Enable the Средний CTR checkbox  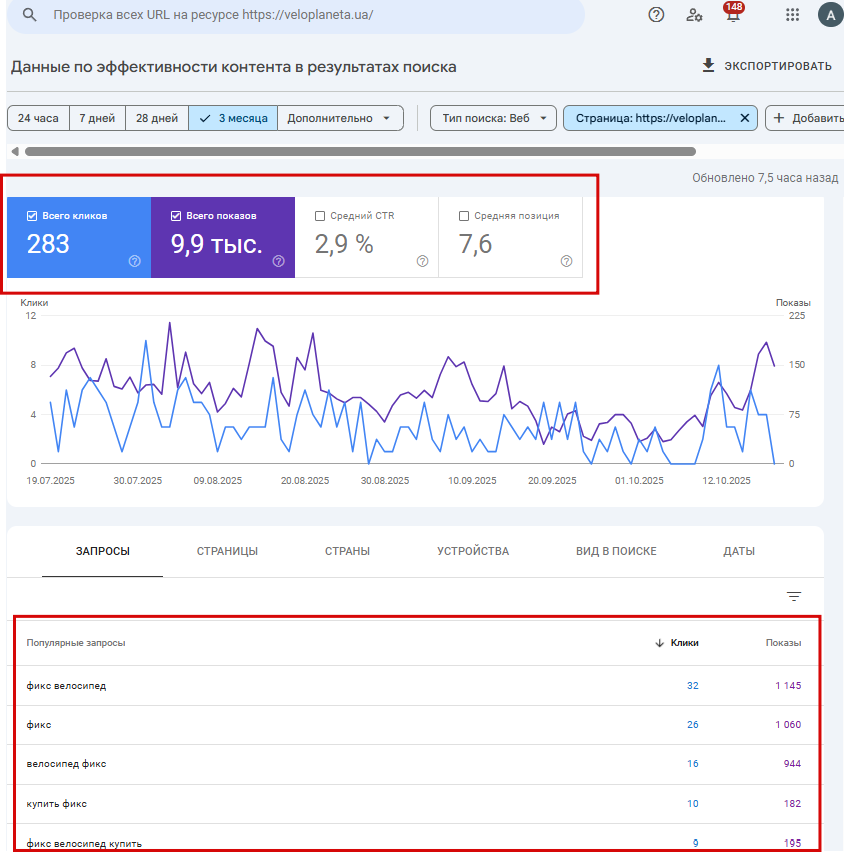[x=320, y=216]
